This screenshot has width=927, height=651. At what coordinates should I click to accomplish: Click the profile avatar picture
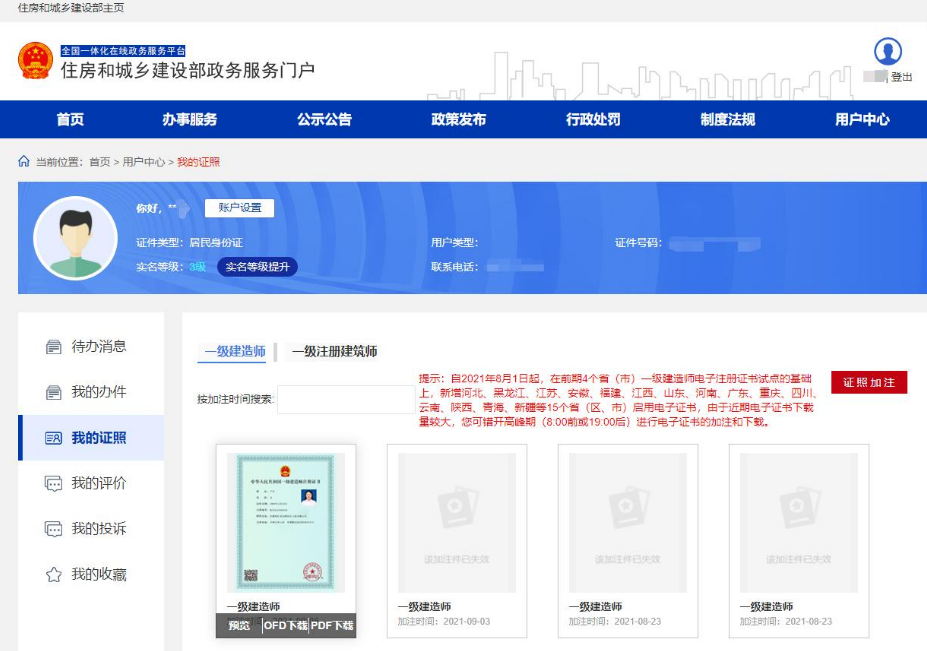click(76, 238)
